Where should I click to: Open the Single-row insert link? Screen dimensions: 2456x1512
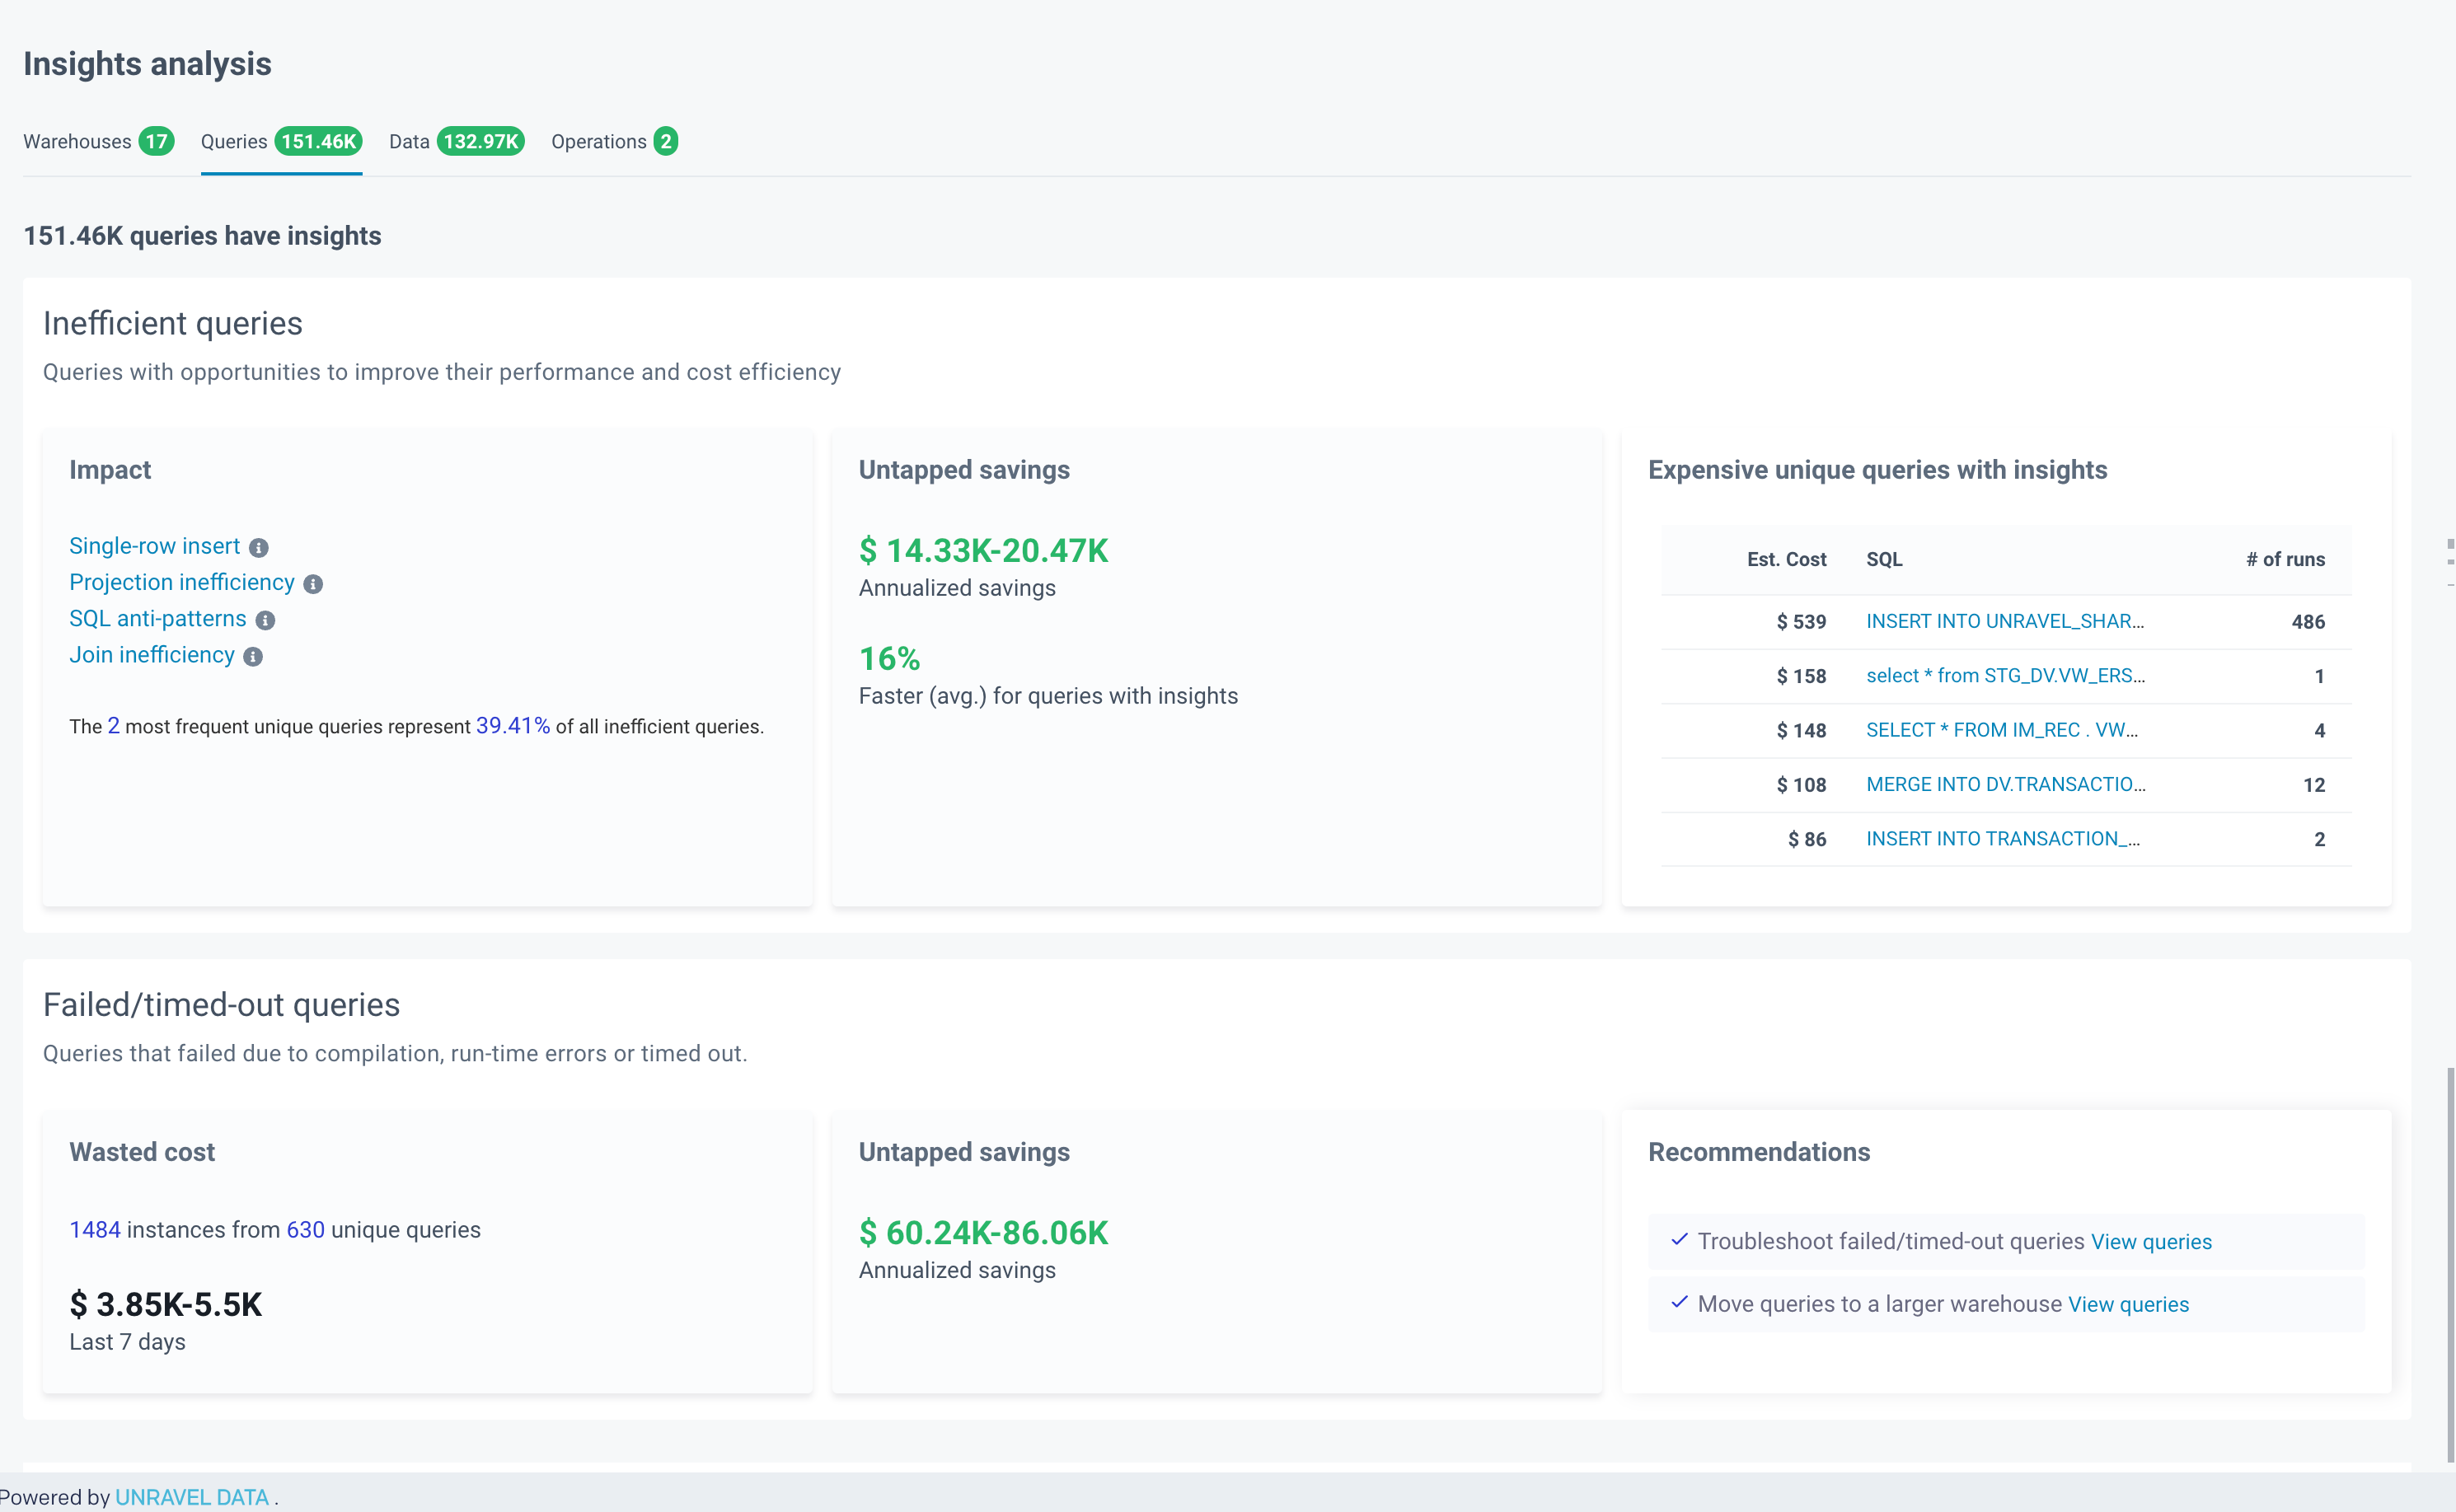tap(154, 546)
